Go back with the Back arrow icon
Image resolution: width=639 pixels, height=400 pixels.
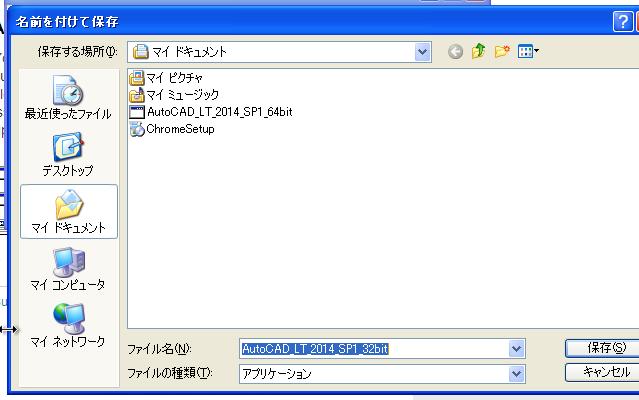coord(455,52)
